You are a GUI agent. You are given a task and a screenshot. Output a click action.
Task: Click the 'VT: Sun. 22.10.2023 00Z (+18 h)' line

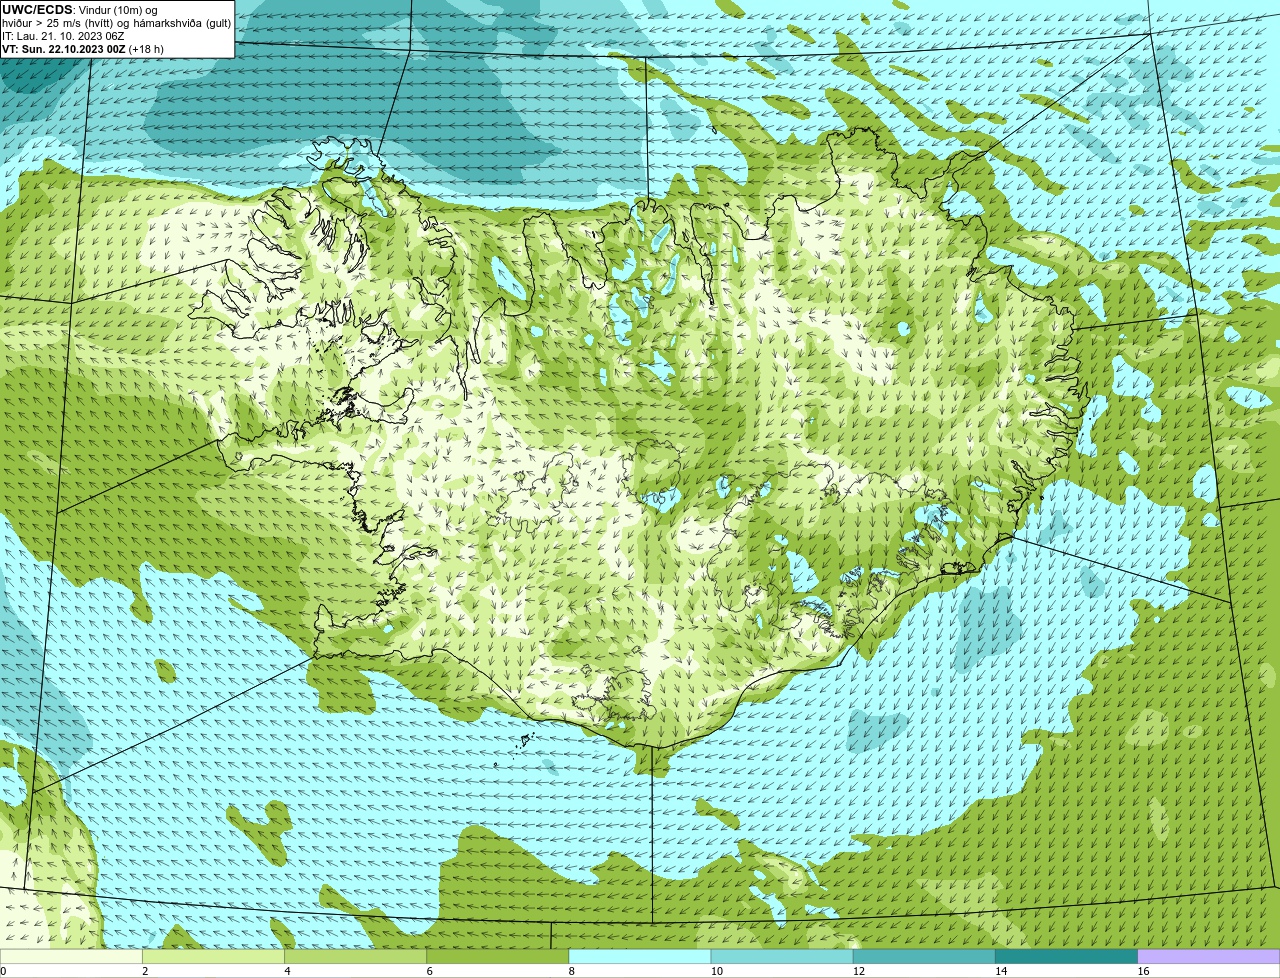click(x=83, y=48)
